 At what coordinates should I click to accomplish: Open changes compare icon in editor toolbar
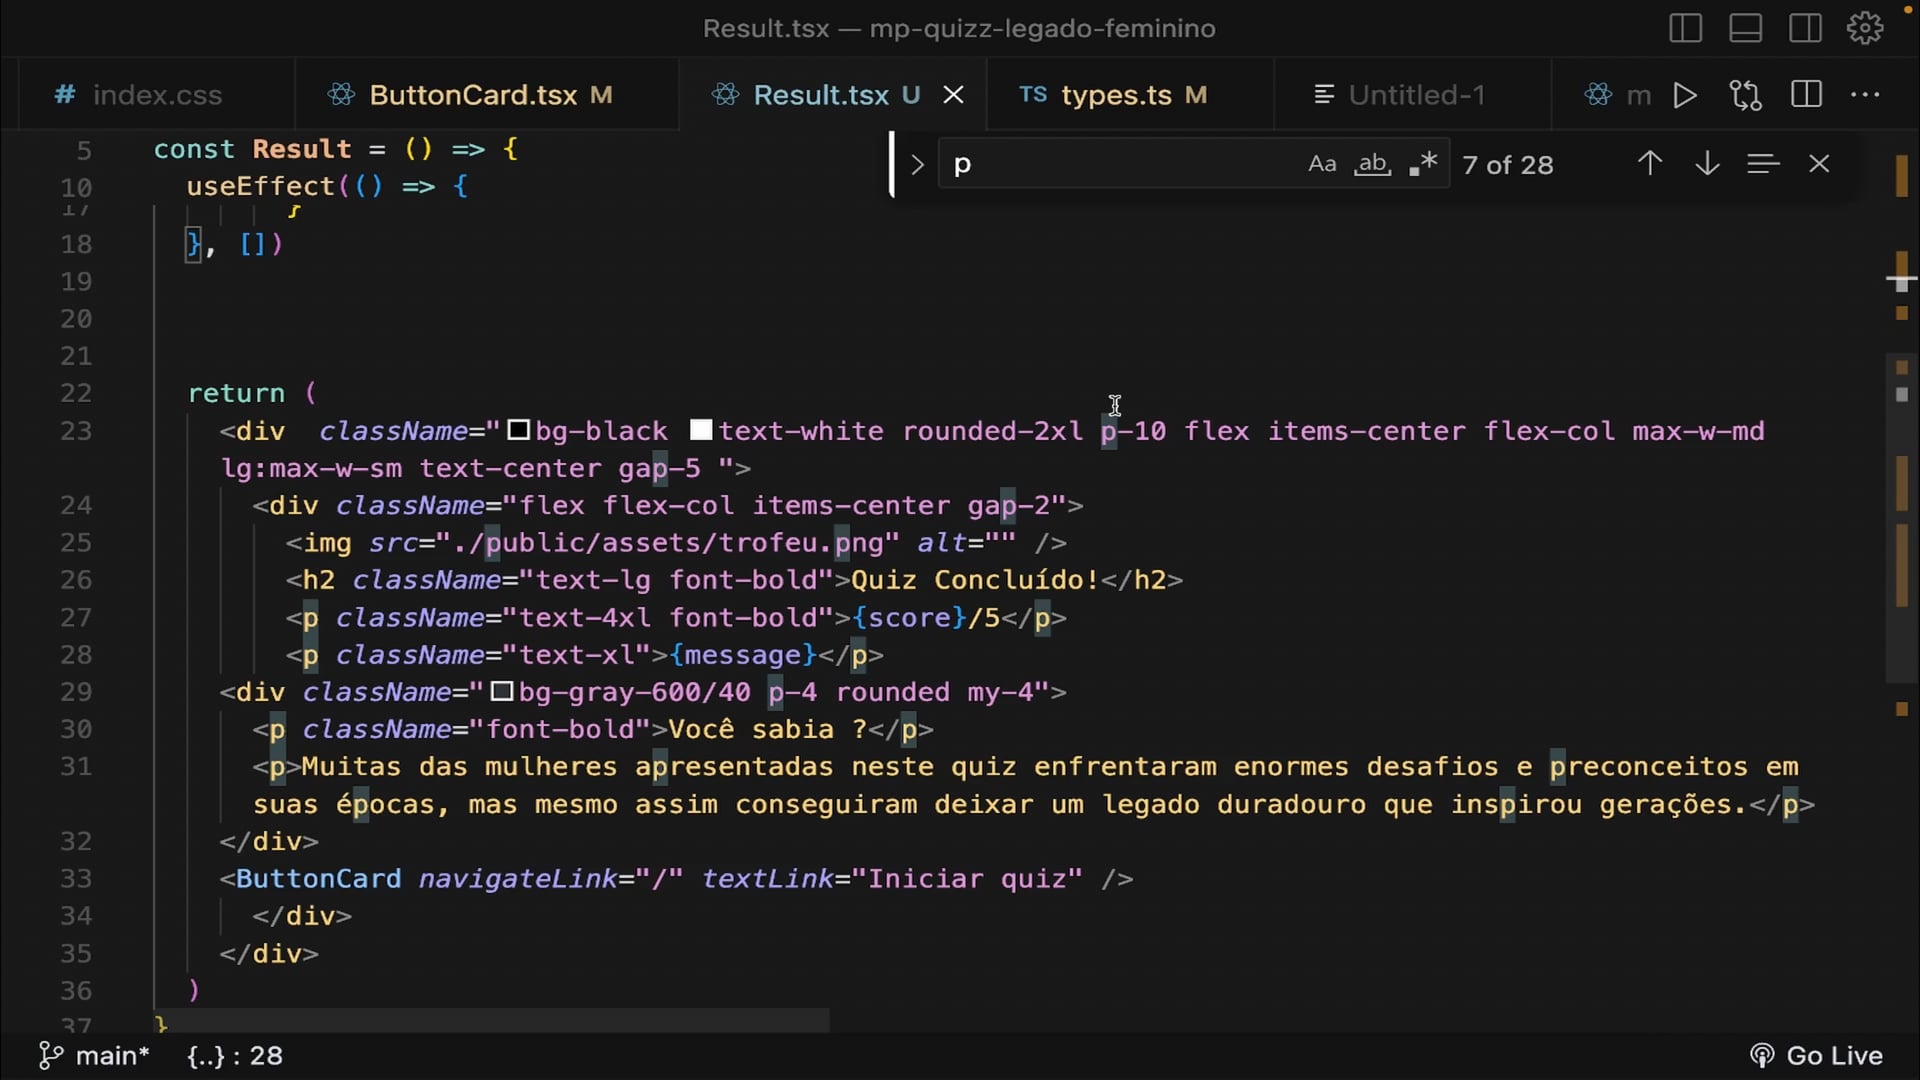coord(1745,95)
